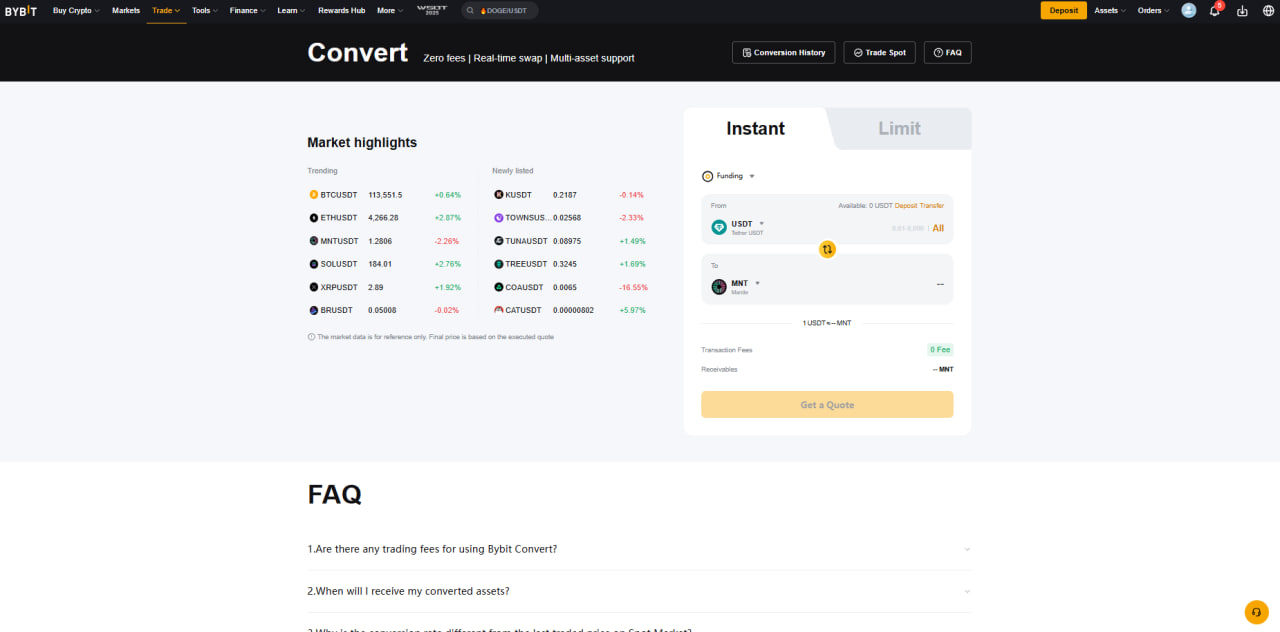Open Trade Spot
This screenshot has height=632, width=1280.
click(x=879, y=52)
